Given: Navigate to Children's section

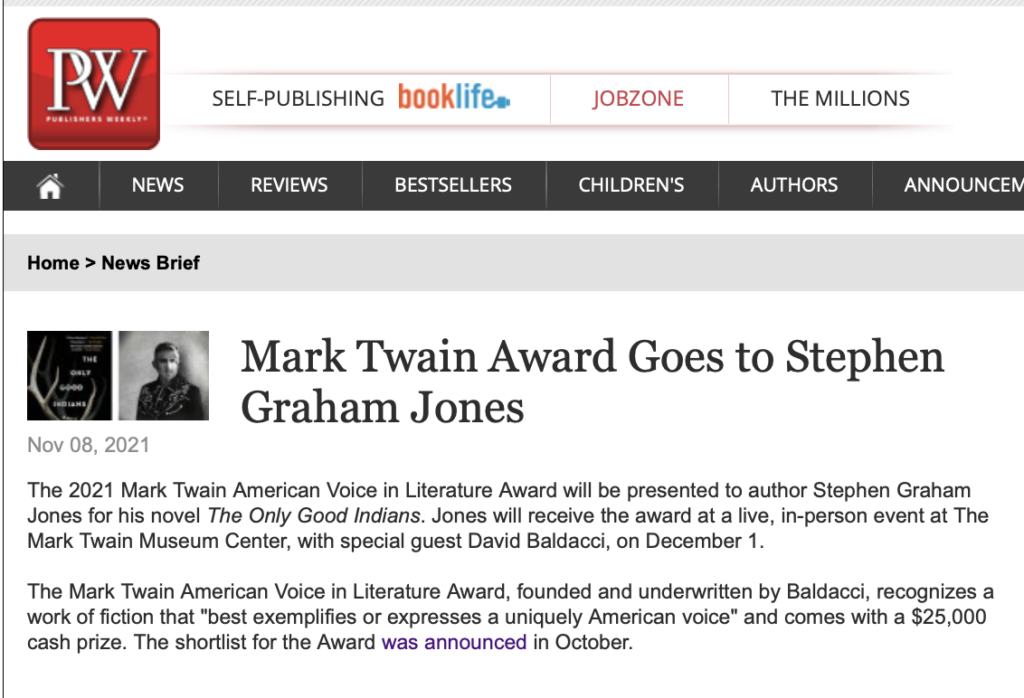Looking at the screenshot, I should pyautogui.click(x=631, y=185).
